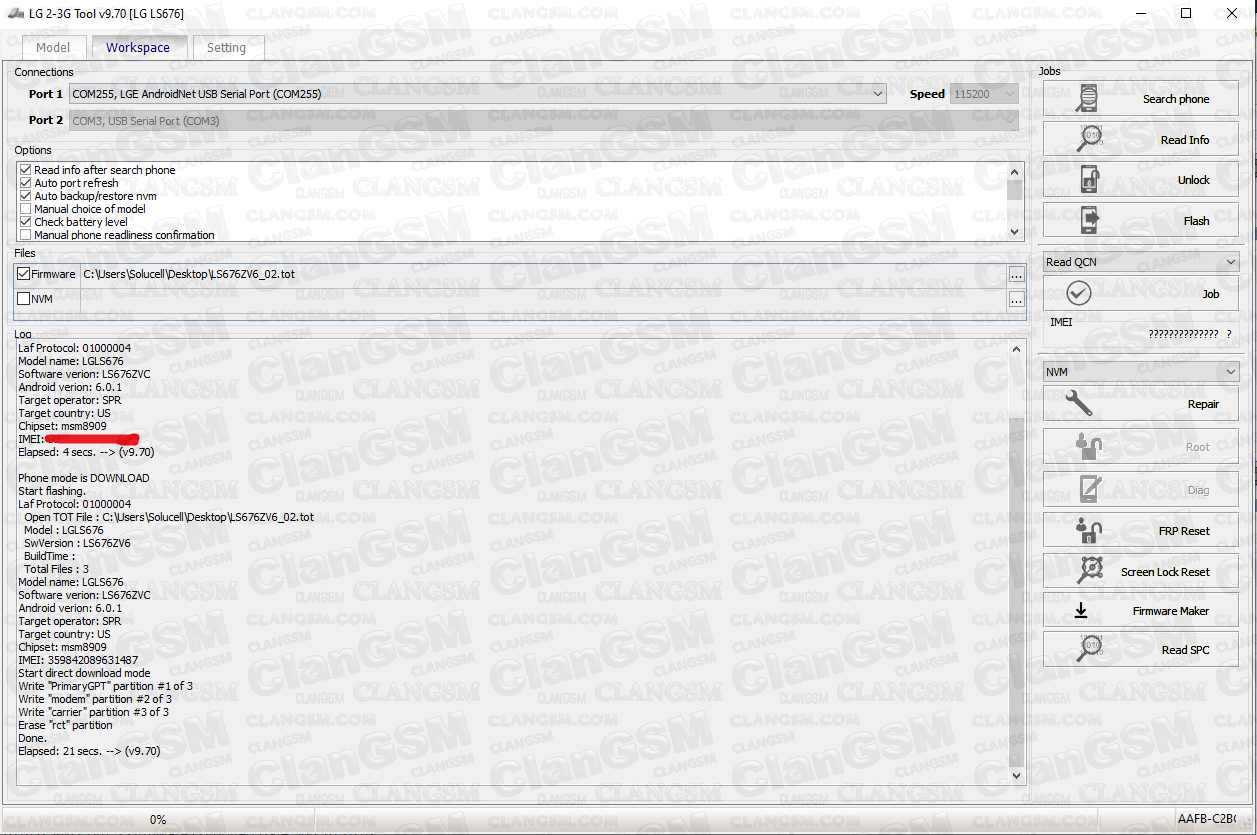Viewport: 1257px width, 835px height.
Task: Click the Search phone icon
Action: (1086, 99)
